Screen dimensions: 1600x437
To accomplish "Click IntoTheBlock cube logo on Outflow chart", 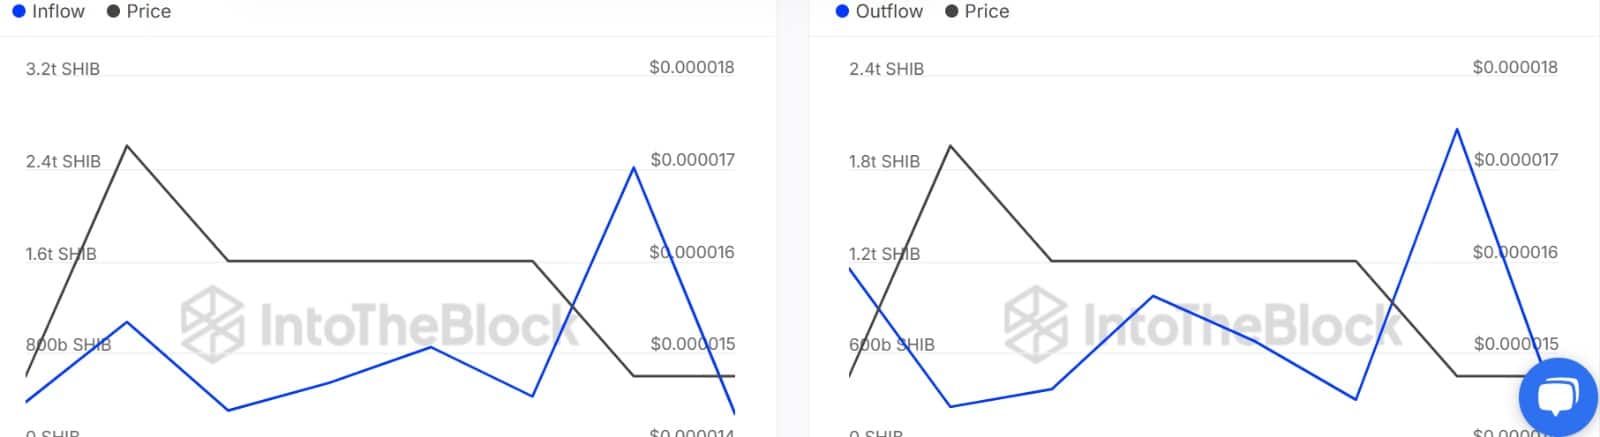I will [x=1036, y=324].
